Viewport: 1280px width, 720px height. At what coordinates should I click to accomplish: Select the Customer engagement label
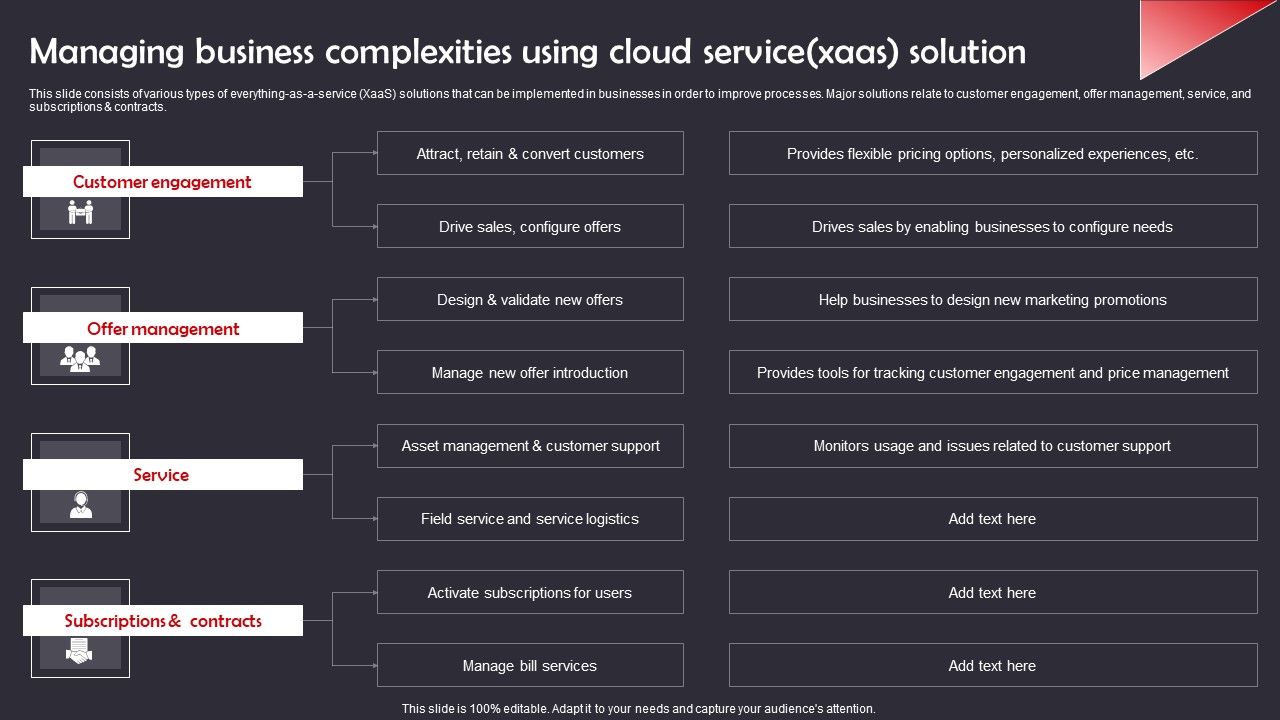tap(163, 182)
